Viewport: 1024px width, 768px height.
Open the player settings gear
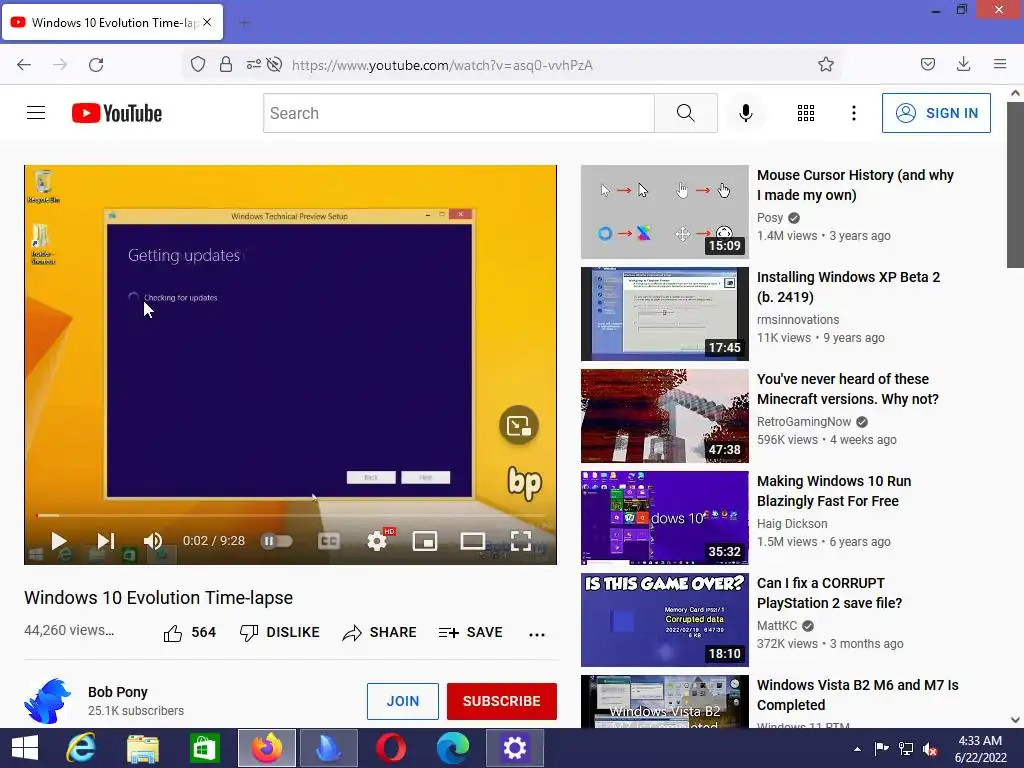tap(377, 541)
